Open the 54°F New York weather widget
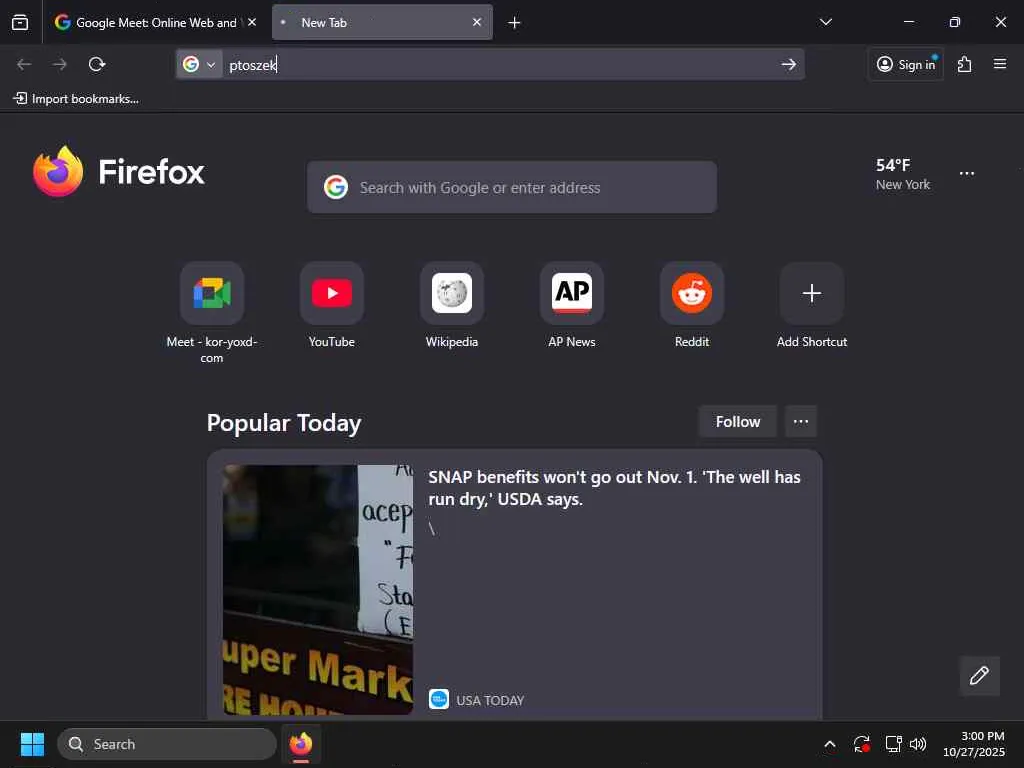Viewport: 1024px width, 768px height. pyautogui.click(x=903, y=174)
